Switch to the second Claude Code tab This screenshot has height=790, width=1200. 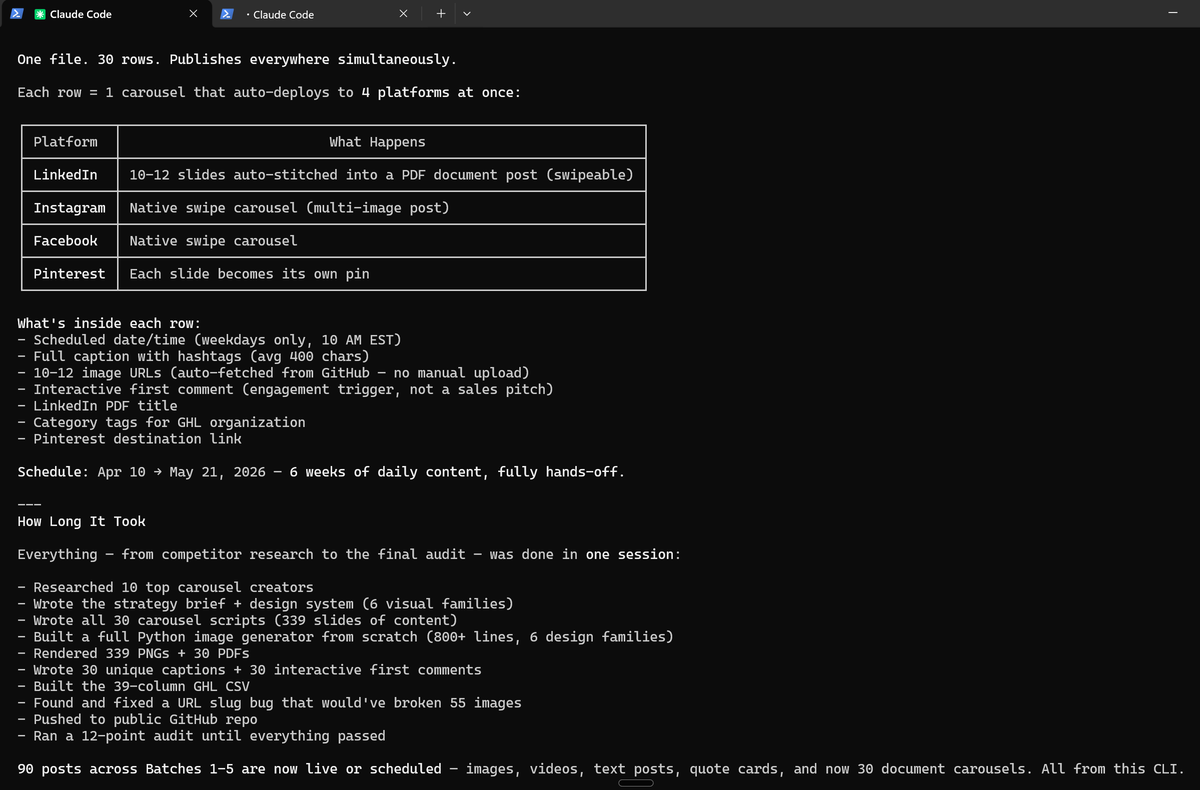[315, 14]
